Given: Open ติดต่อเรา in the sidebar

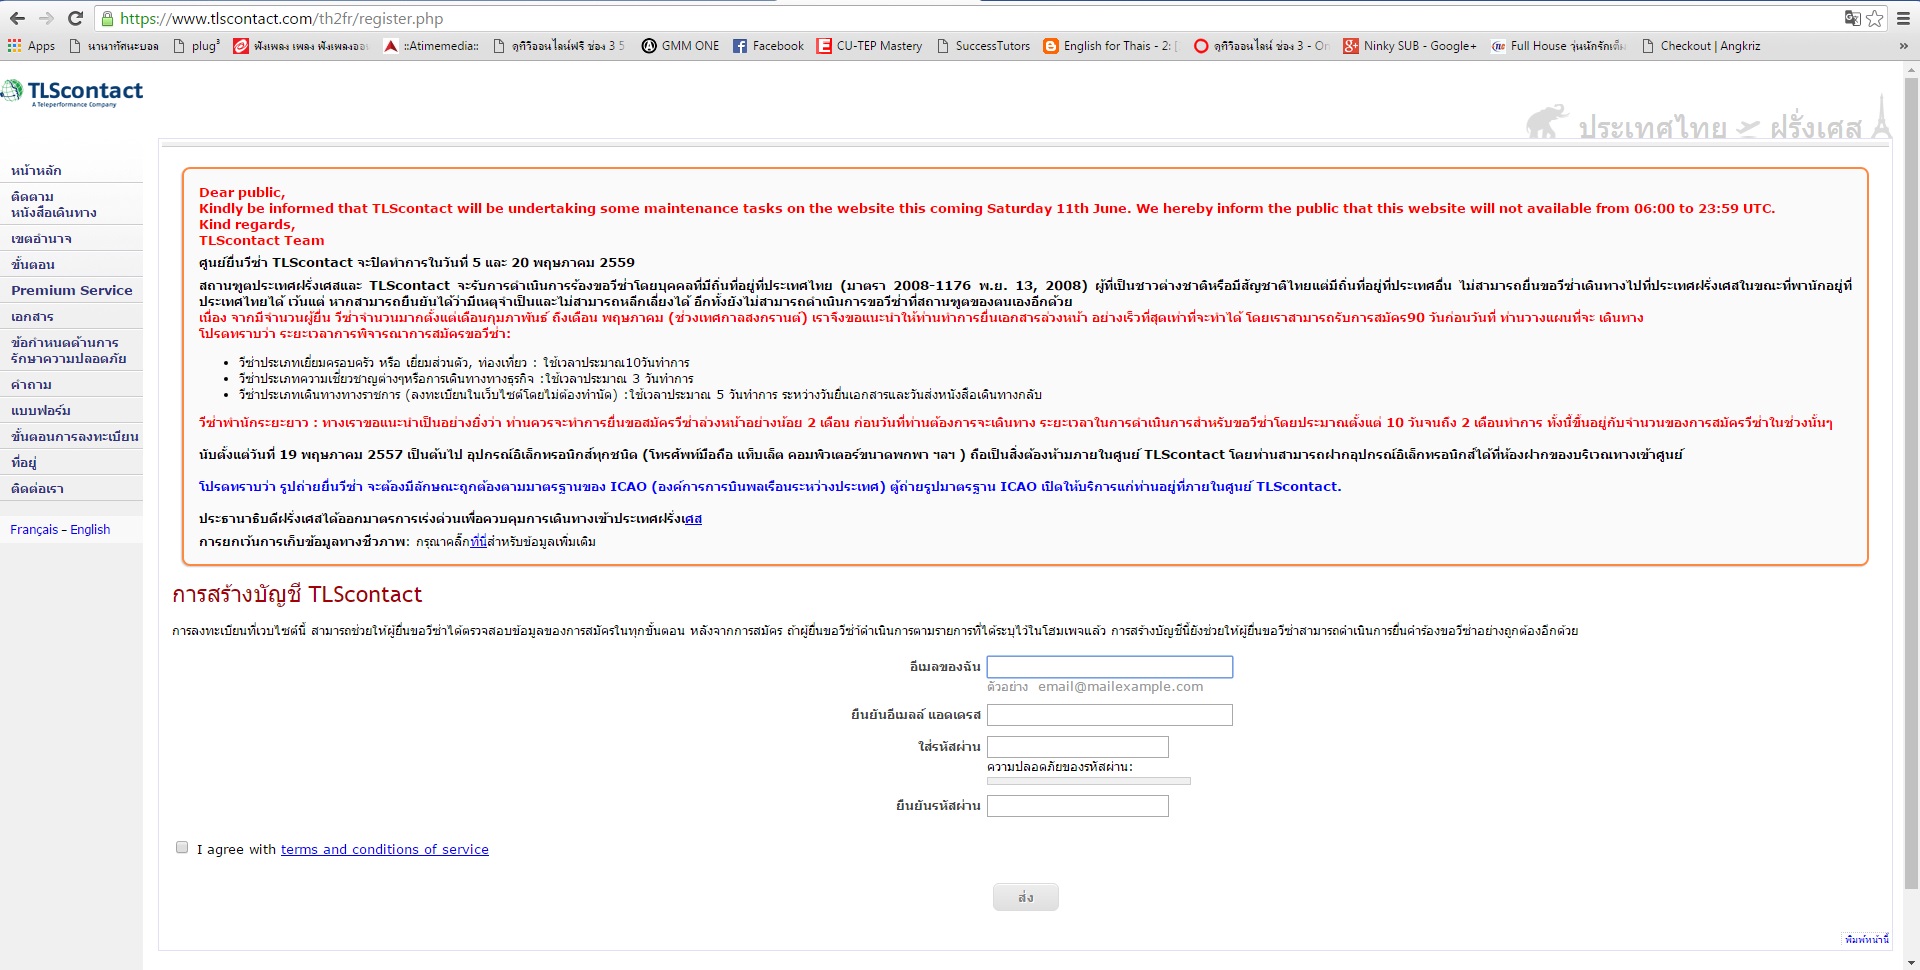Looking at the screenshot, I should click(37, 488).
